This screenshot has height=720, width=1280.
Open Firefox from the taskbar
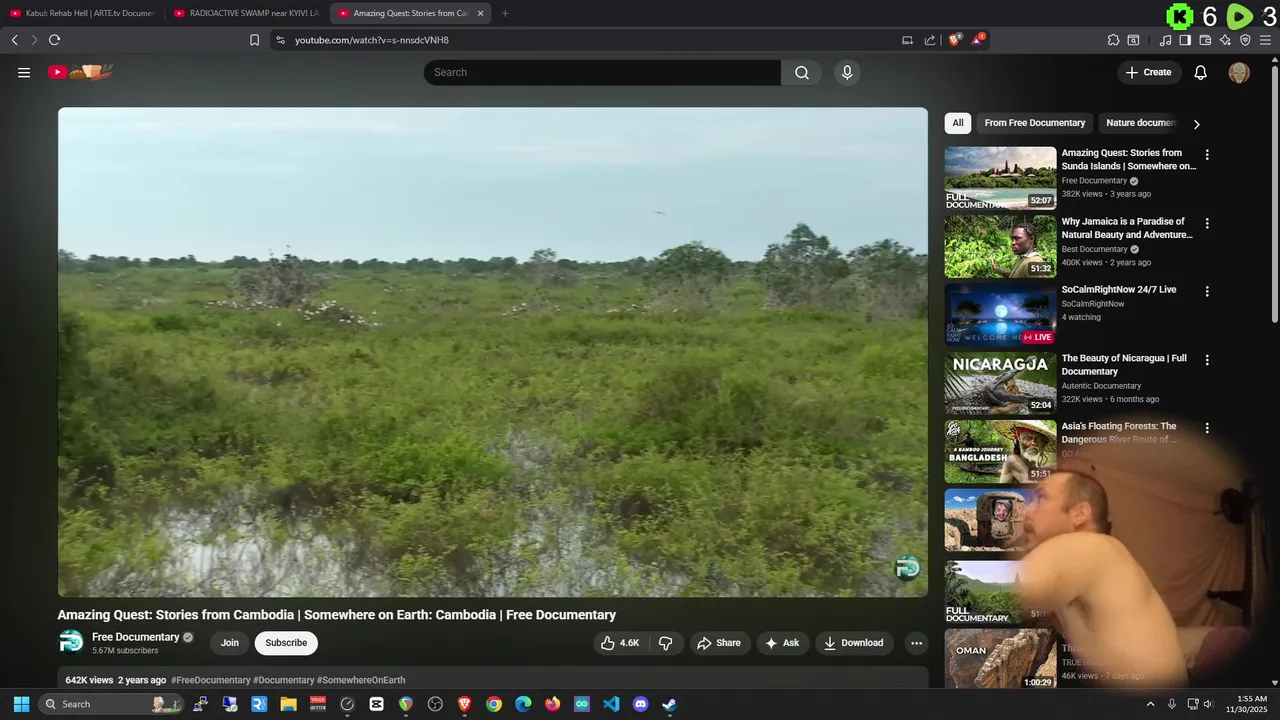pyautogui.click(x=552, y=704)
